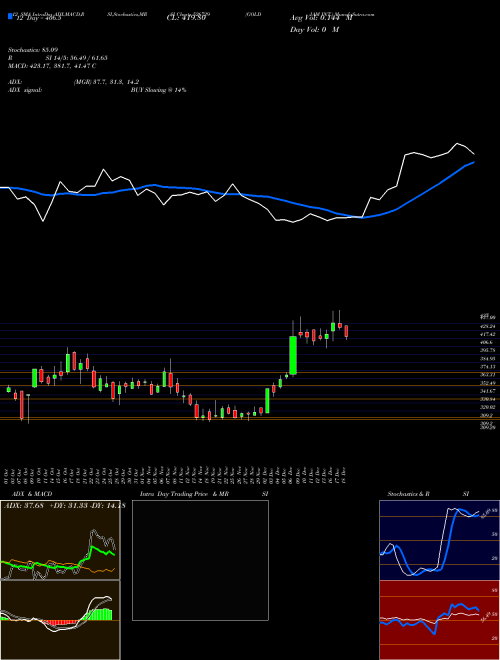Image resolution: width=500 pixels, height=660 pixels.
Task: Select the '12 Day = 406.5' moving average text
Action: (37, 18)
